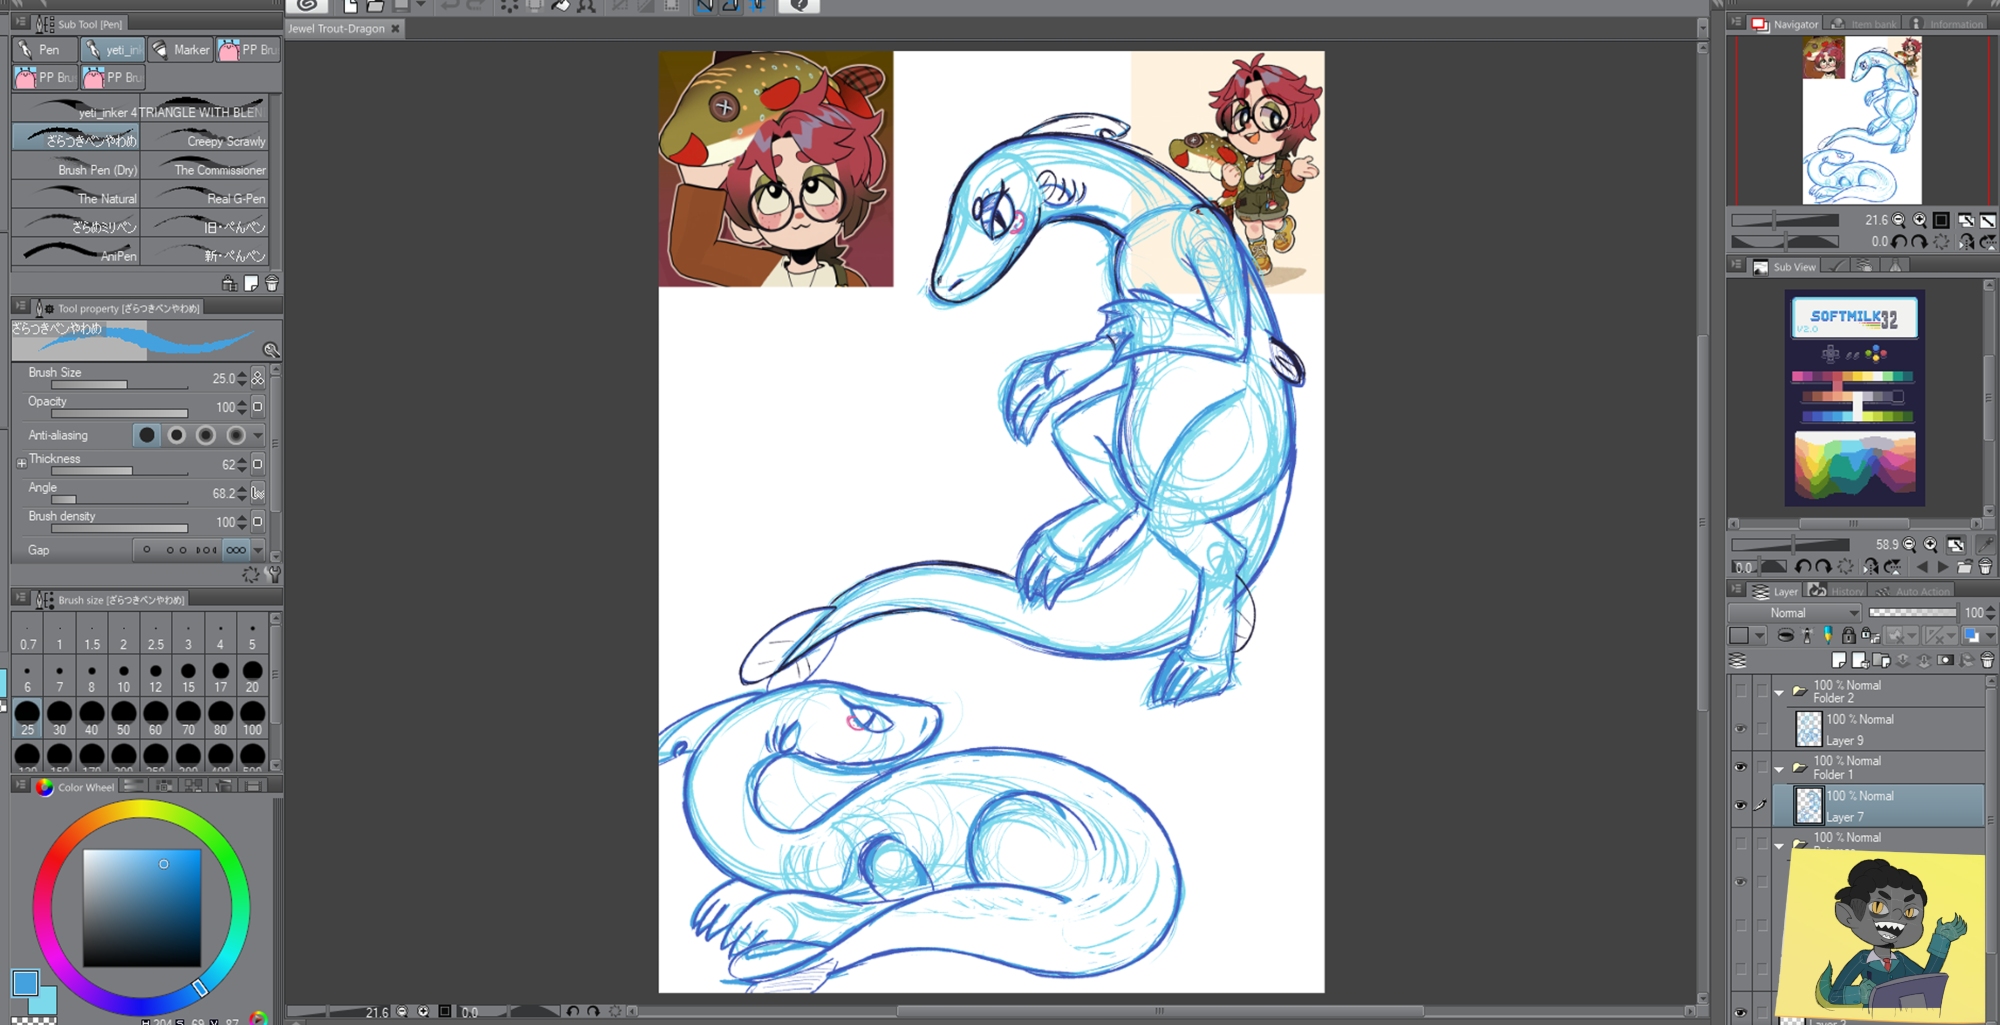Open the Normal blending mode dropdown

pyautogui.click(x=1794, y=613)
